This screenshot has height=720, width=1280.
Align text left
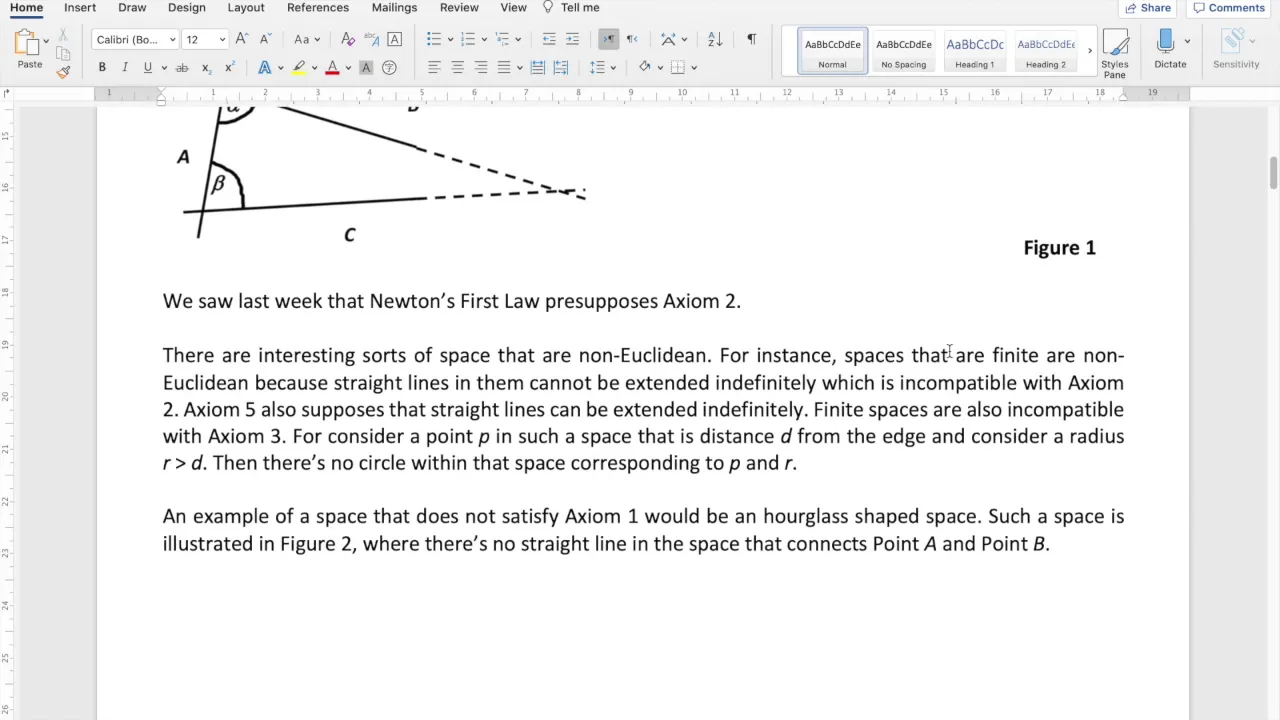coord(434,67)
